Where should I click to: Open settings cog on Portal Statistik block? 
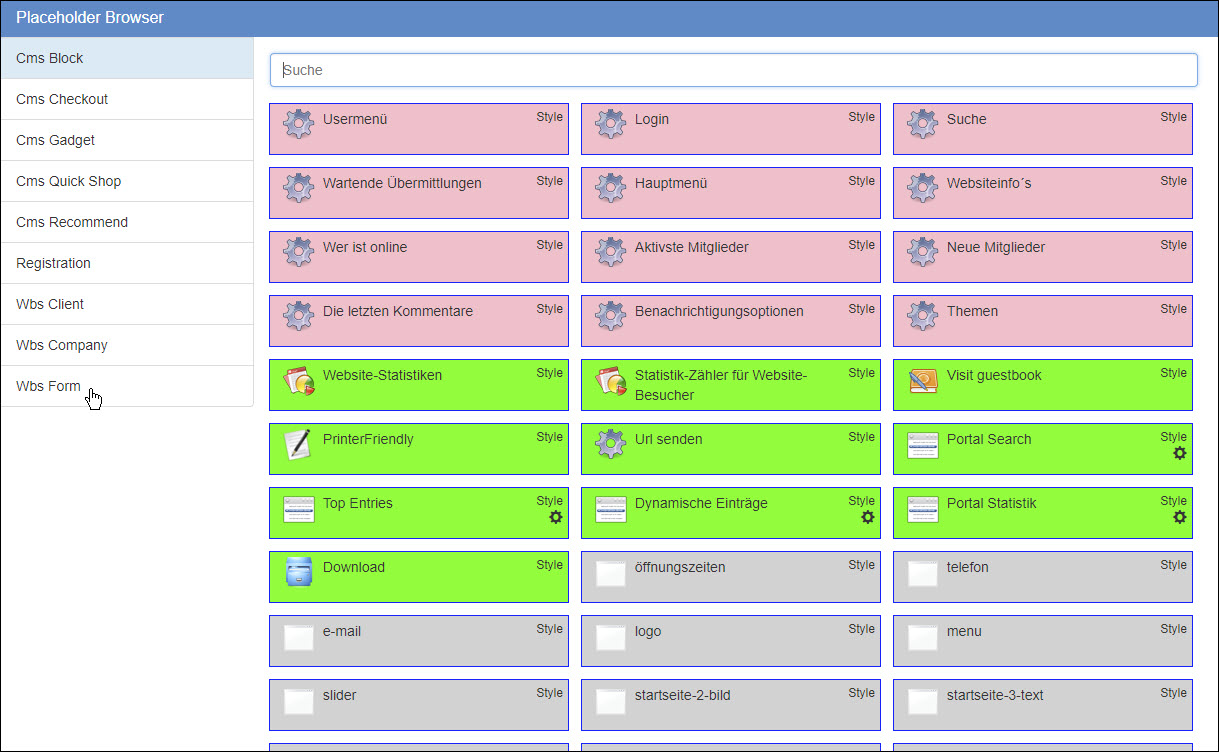(x=1180, y=517)
